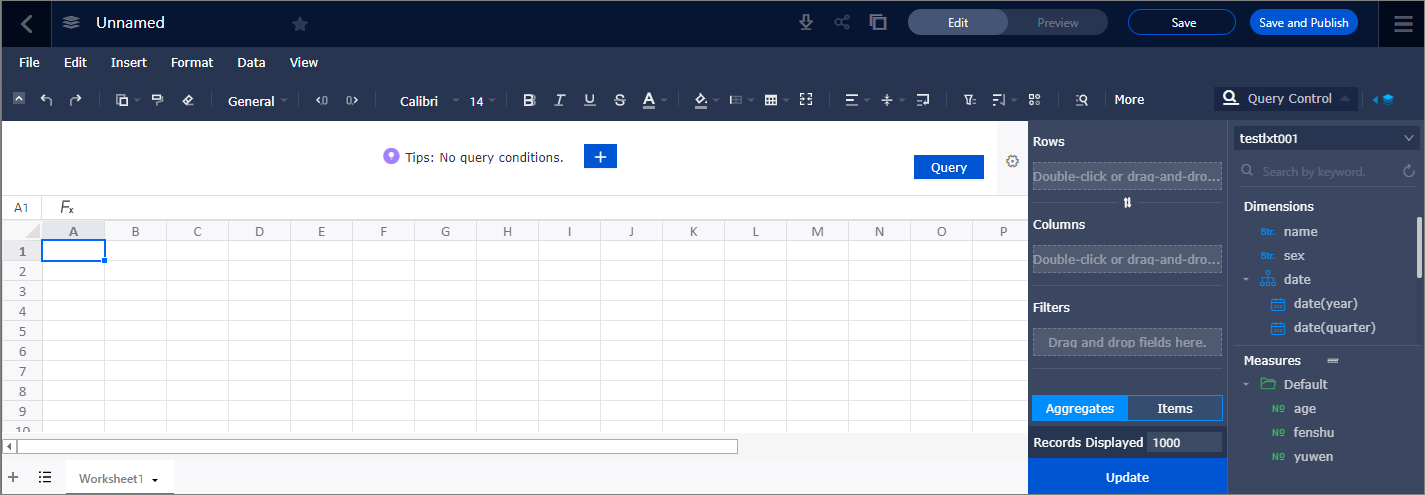Click the decrease decimal places icon

[321, 100]
